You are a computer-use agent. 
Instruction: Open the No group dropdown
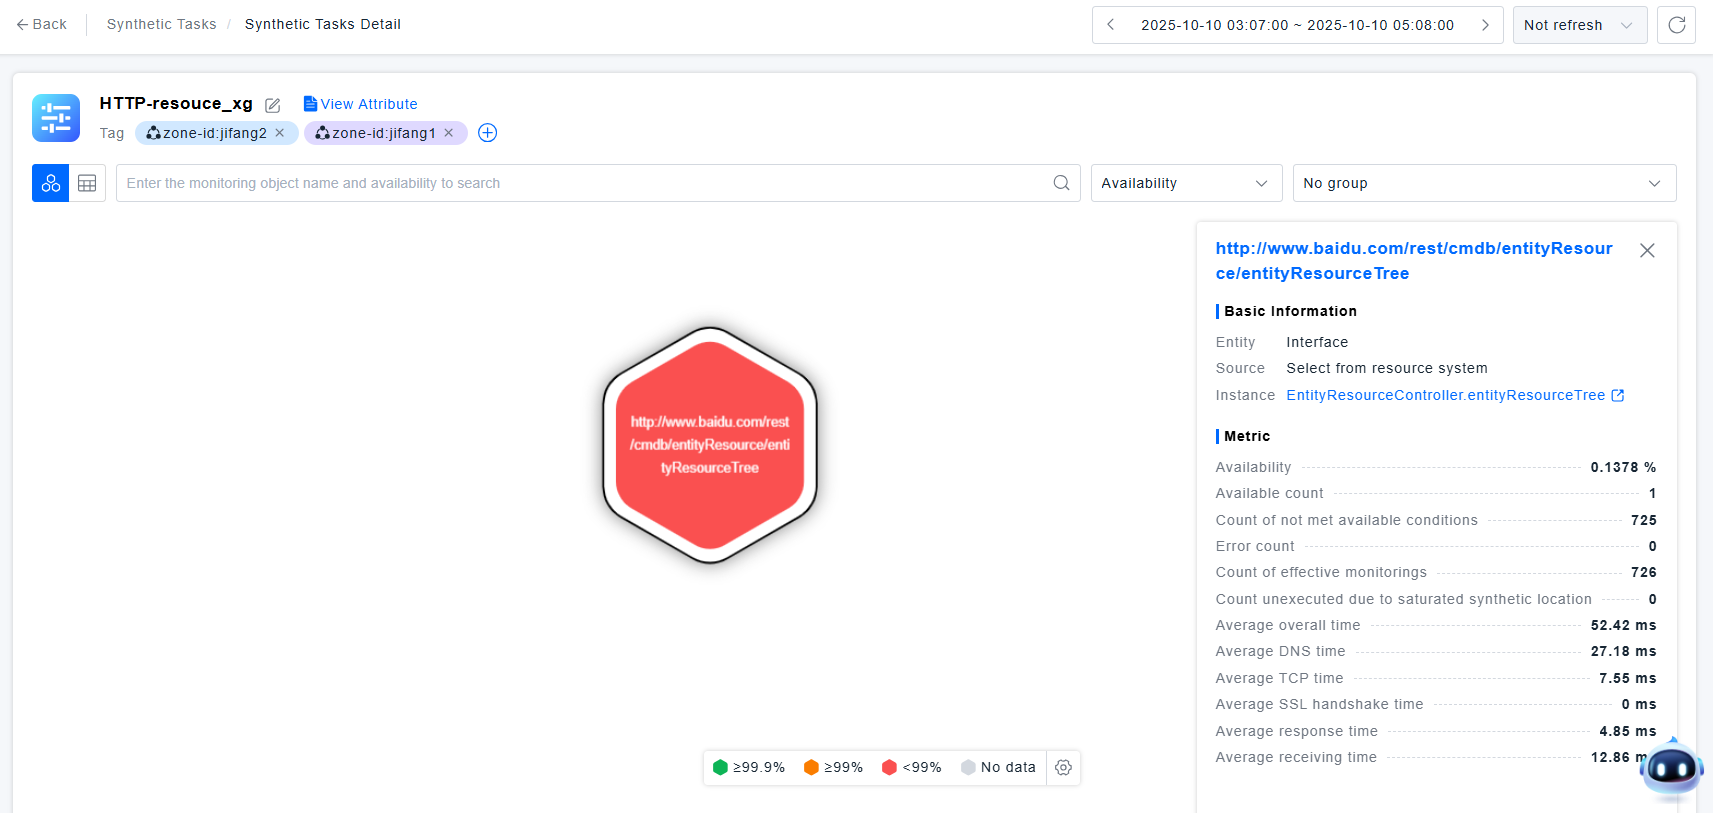[x=1483, y=183]
